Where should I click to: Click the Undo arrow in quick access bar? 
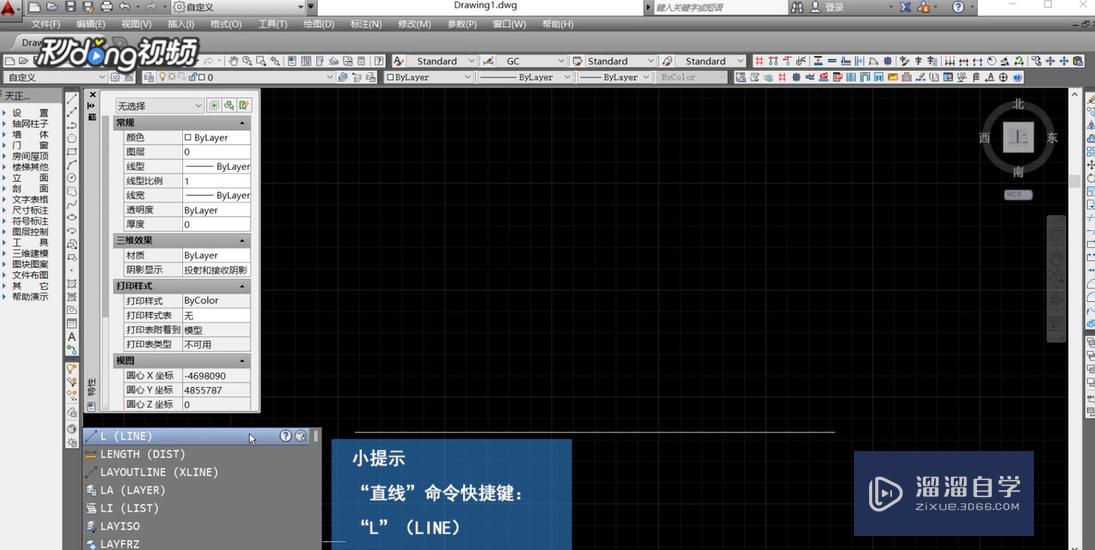tap(124, 7)
